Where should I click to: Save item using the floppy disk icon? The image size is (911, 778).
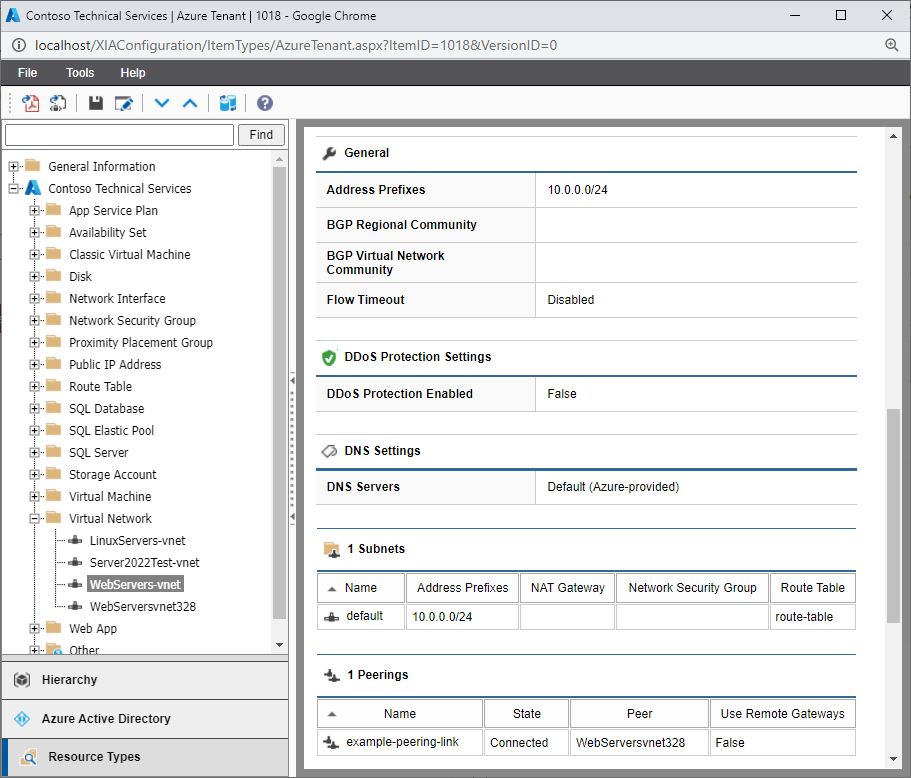pos(96,103)
